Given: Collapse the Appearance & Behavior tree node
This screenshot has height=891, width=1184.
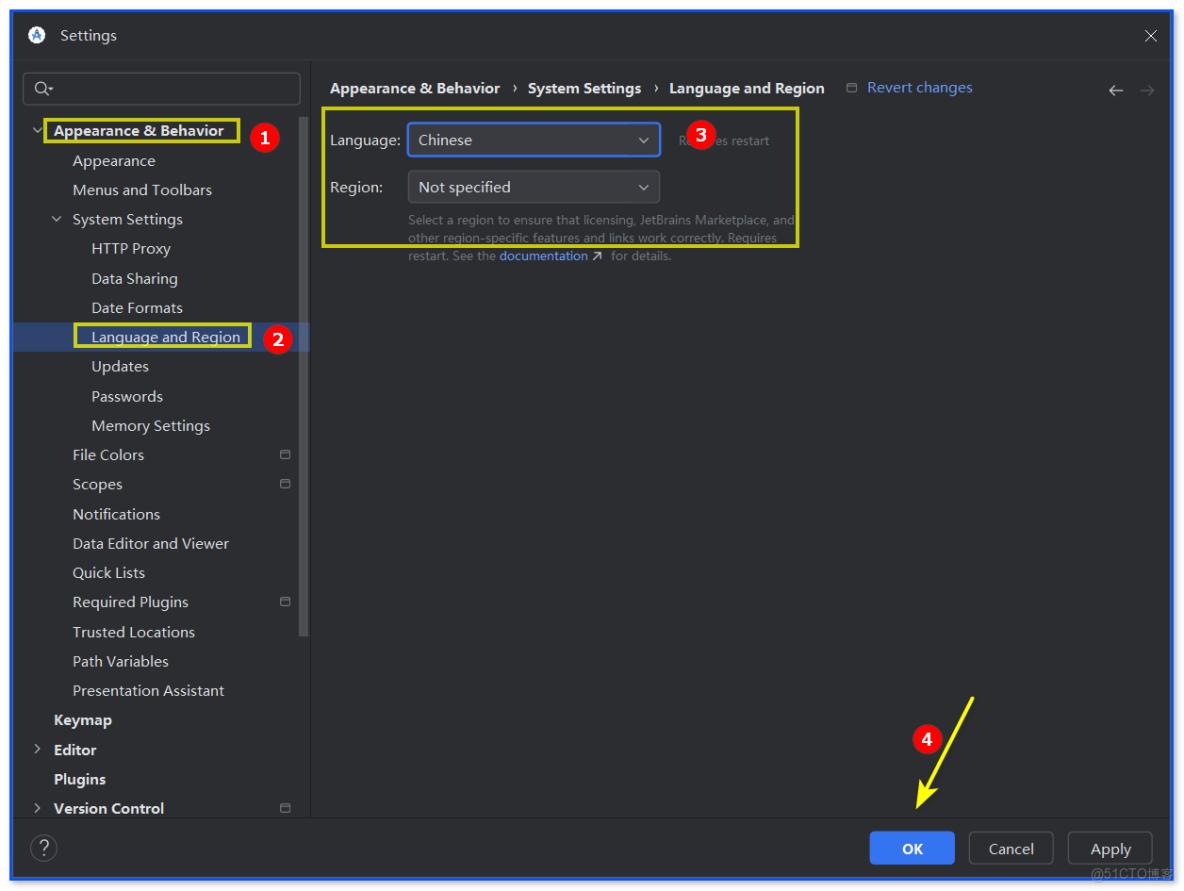Looking at the screenshot, I should [x=38, y=130].
